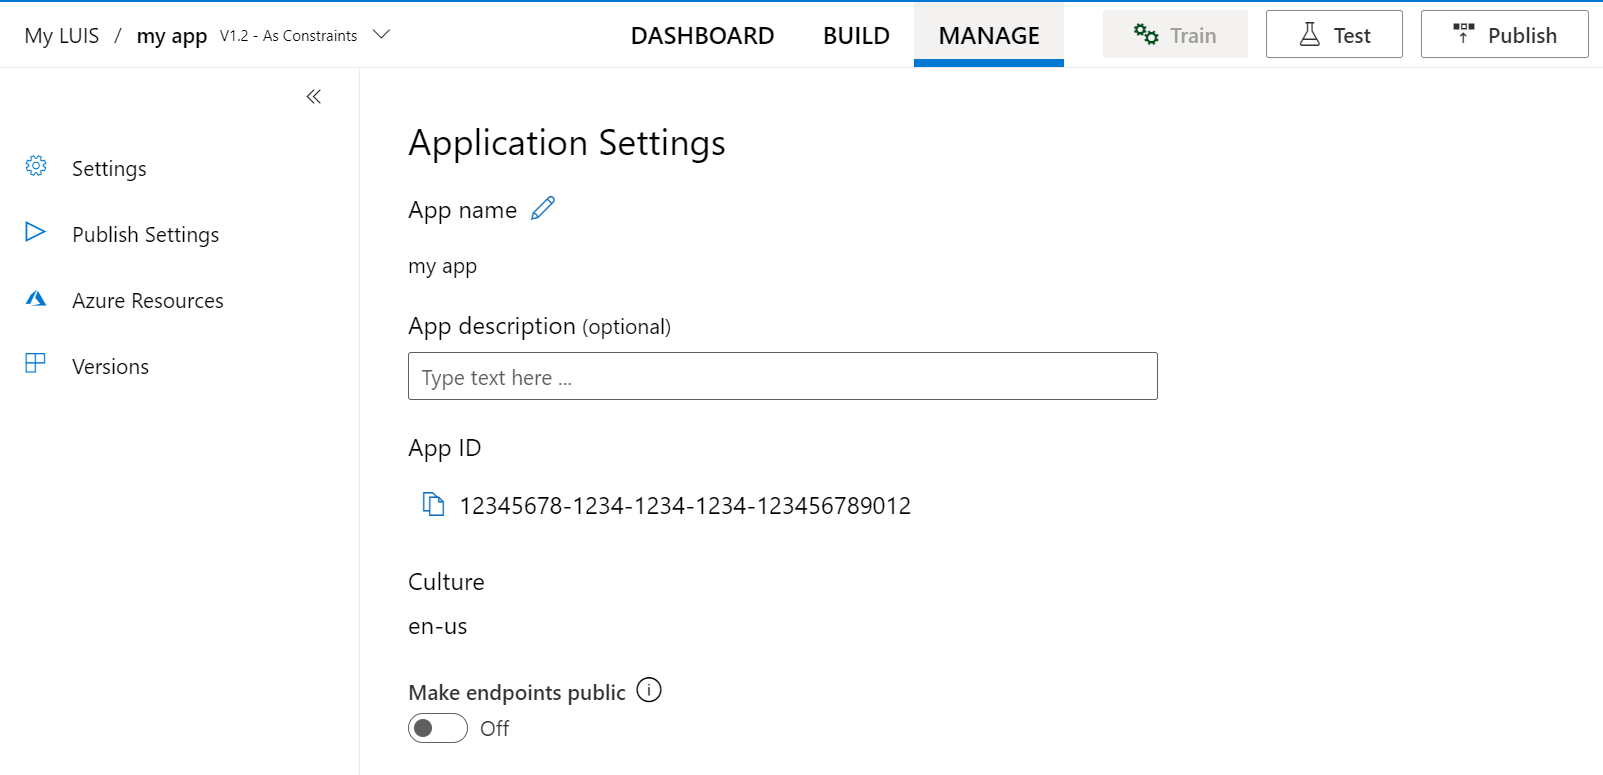
Task: Open Azure Resources from the sidebar
Action: click(x=148, y=301)
